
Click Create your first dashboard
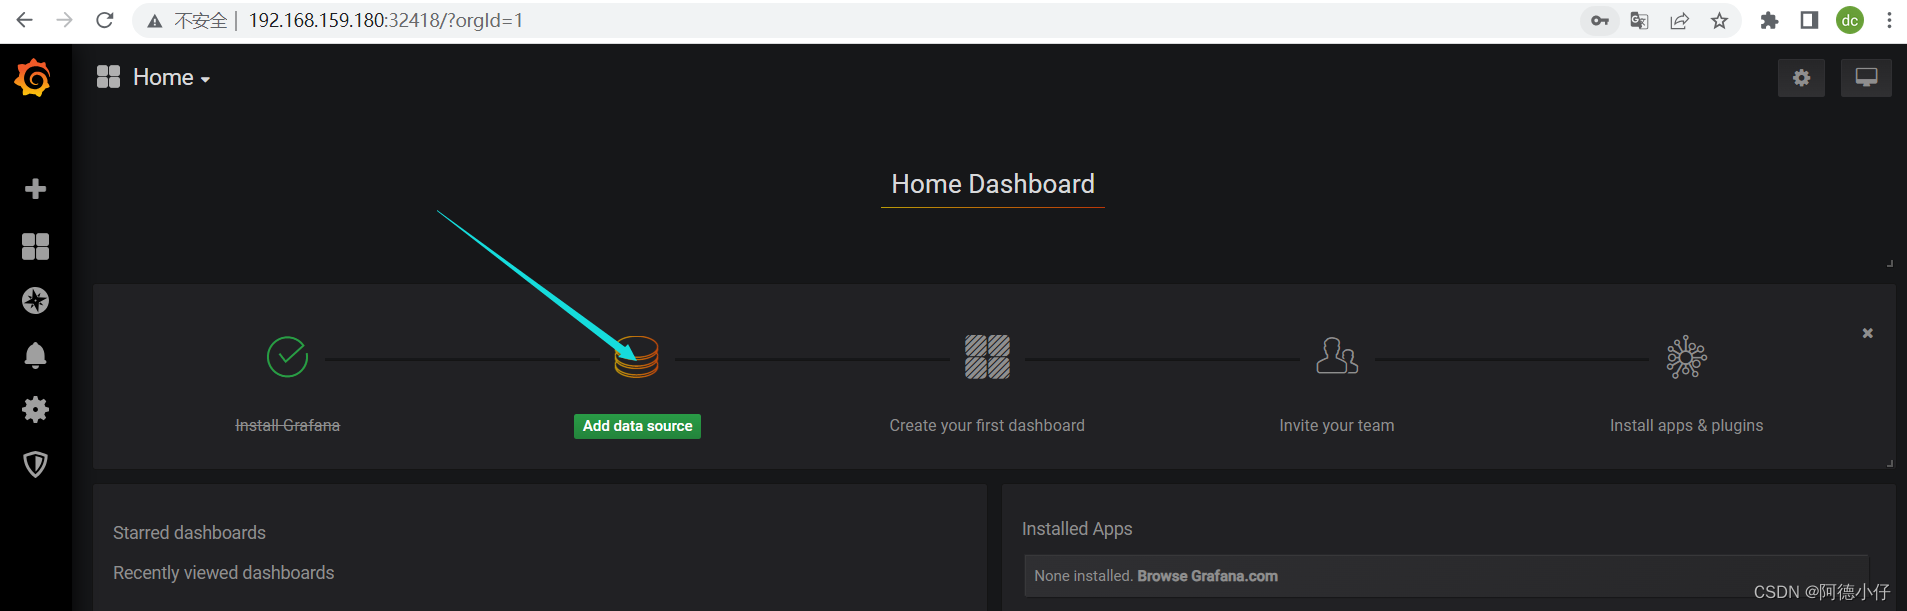987,425
